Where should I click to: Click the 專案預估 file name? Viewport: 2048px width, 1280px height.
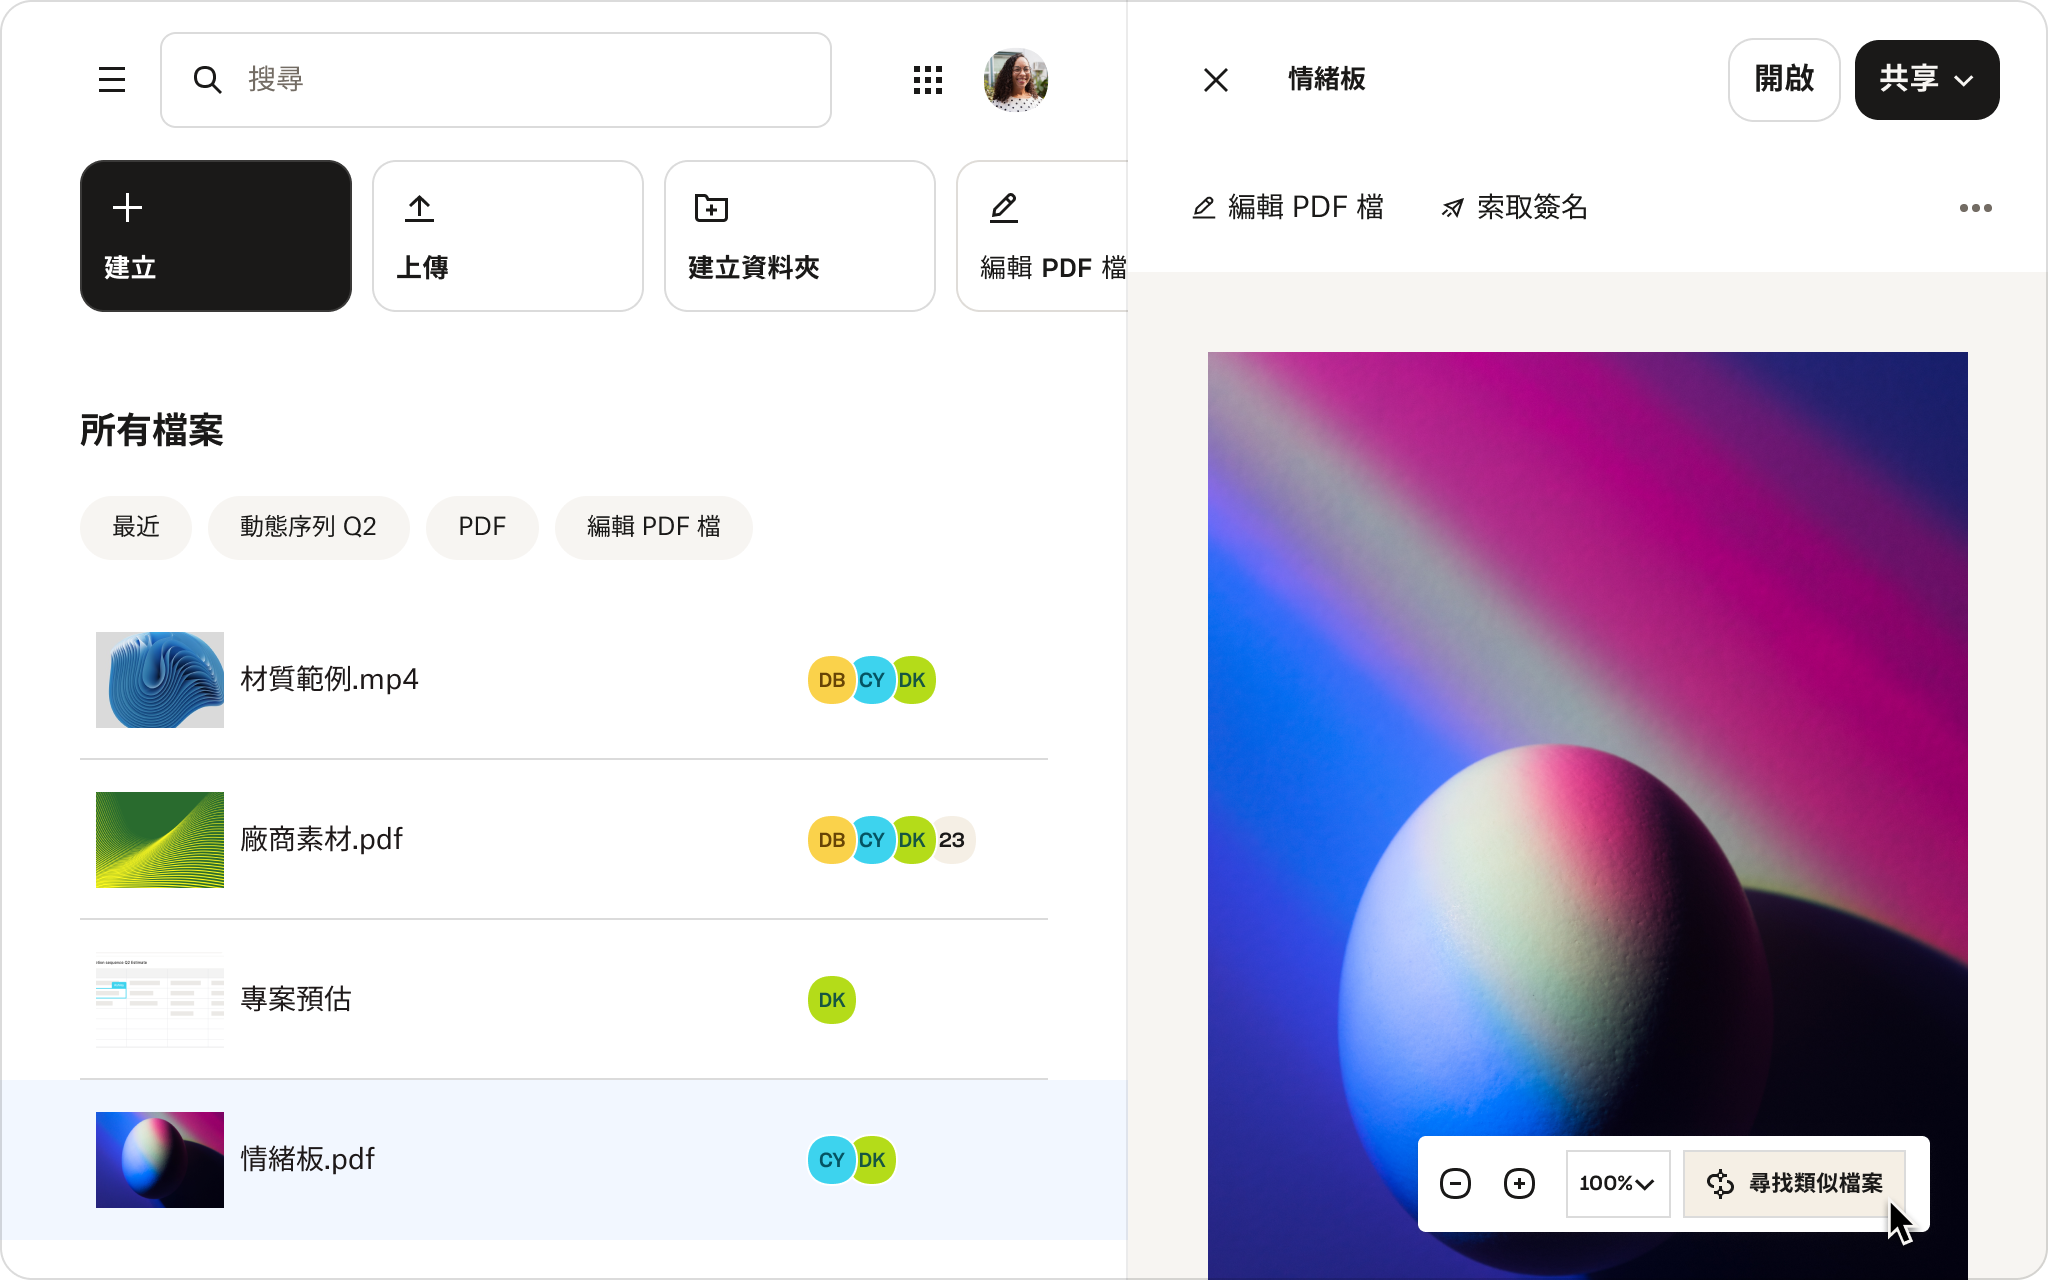(x=296, y=999)
